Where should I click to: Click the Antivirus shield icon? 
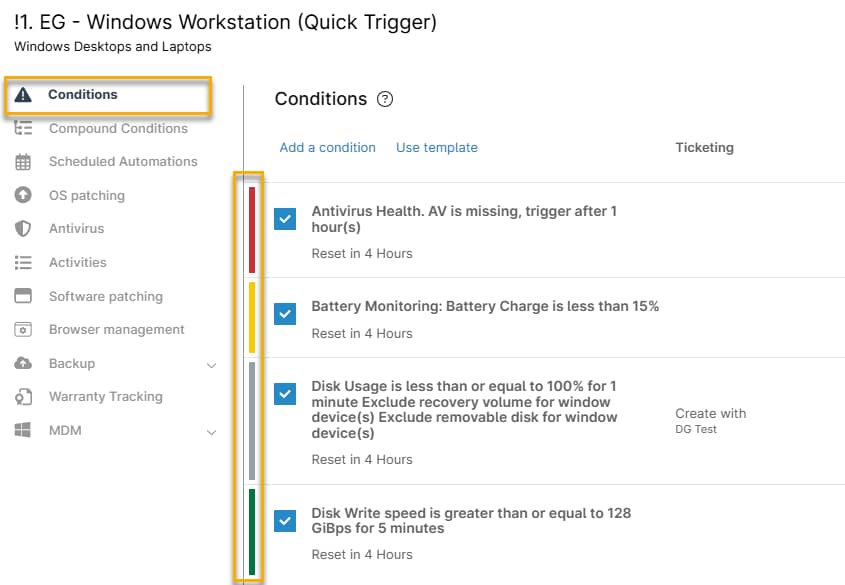click(23, 229)
